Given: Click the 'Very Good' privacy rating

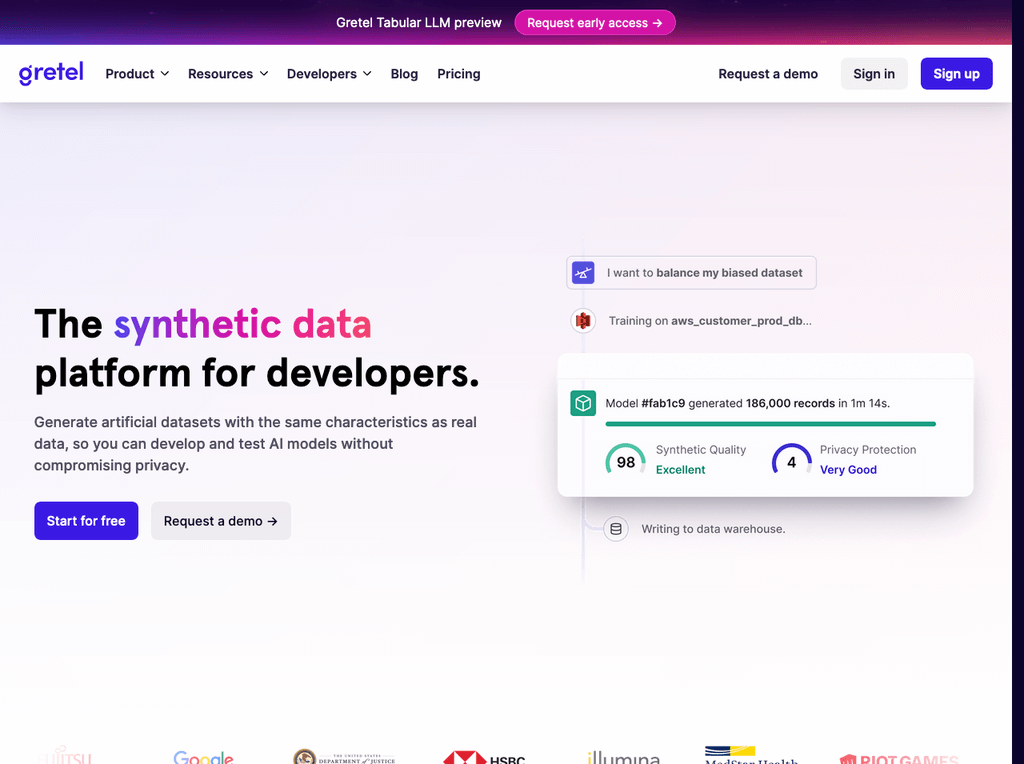Looking at the screenshot, I should pos(848,470).
